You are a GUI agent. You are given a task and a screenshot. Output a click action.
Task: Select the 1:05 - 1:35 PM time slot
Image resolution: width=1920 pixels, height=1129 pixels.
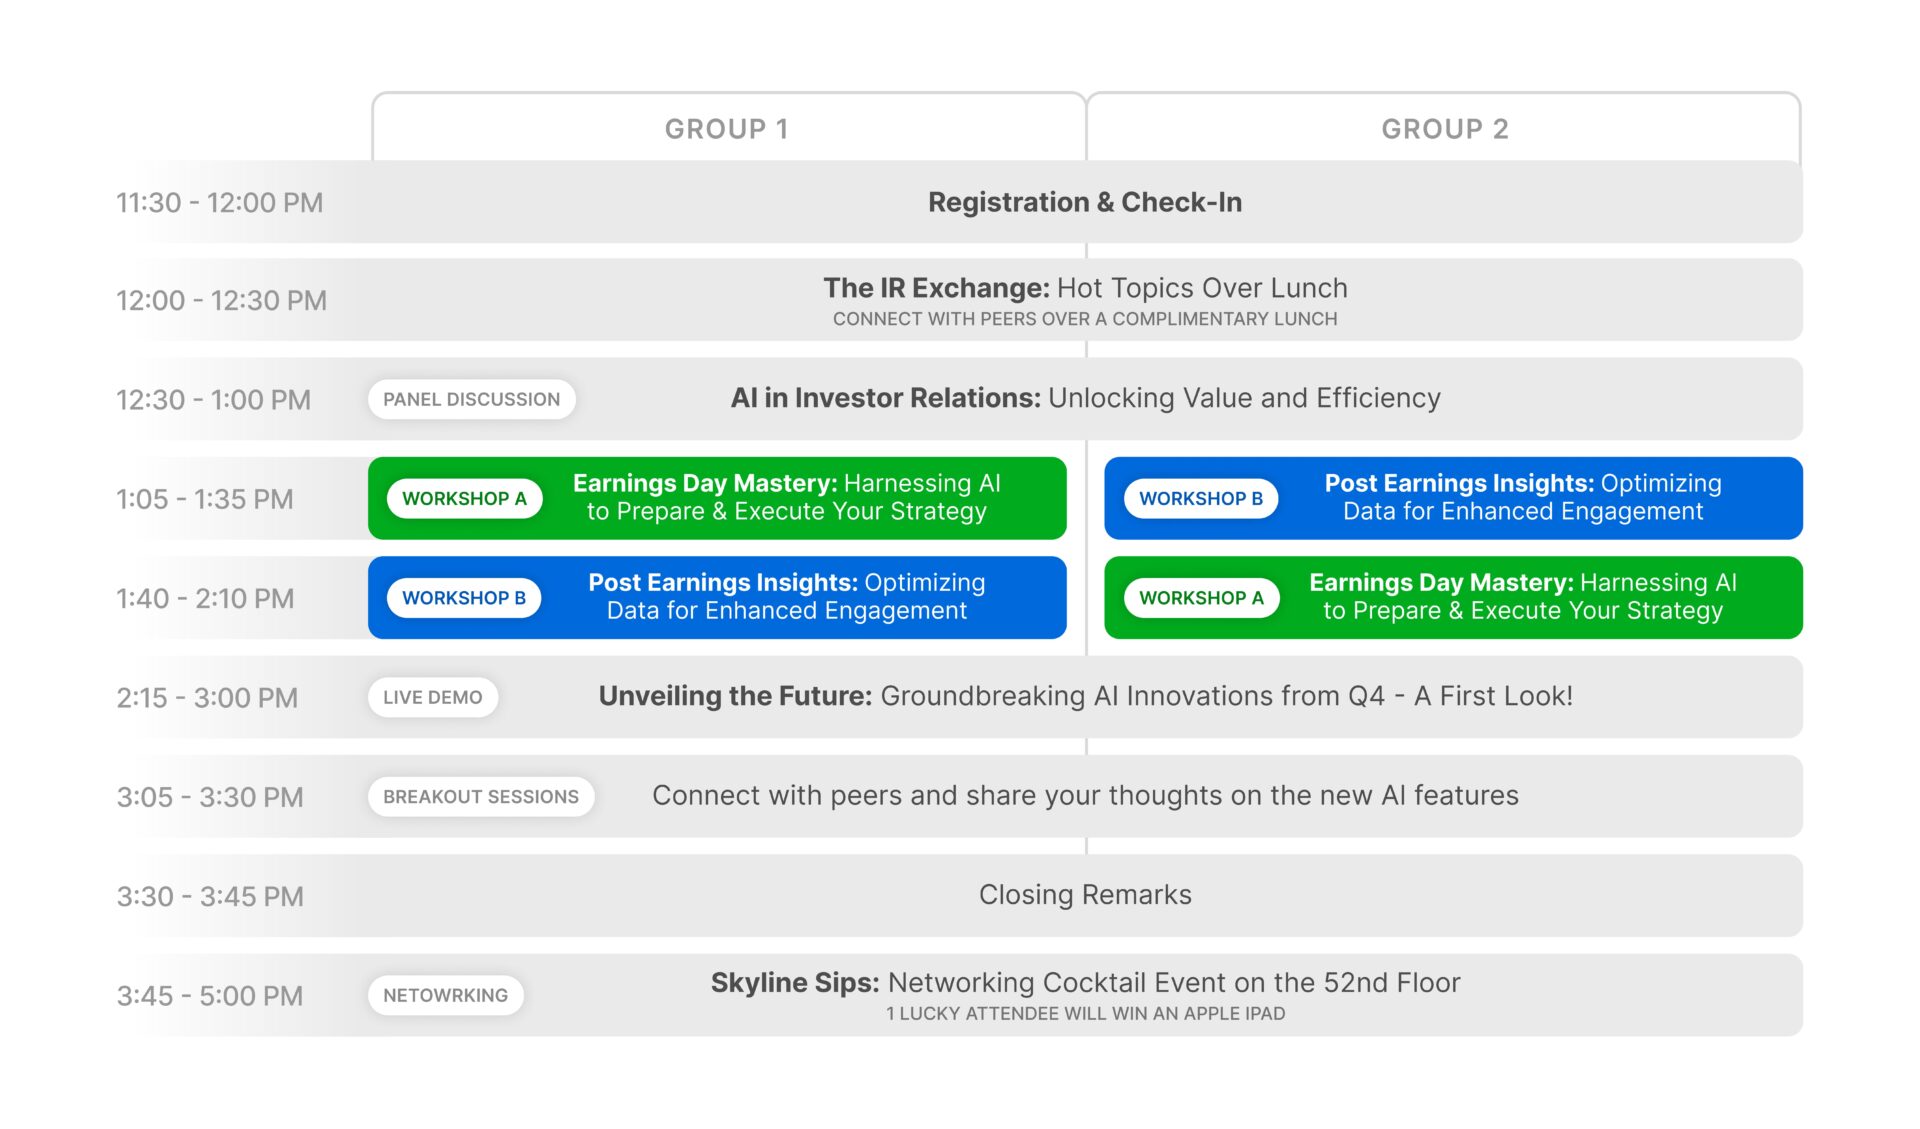(205, 499)
